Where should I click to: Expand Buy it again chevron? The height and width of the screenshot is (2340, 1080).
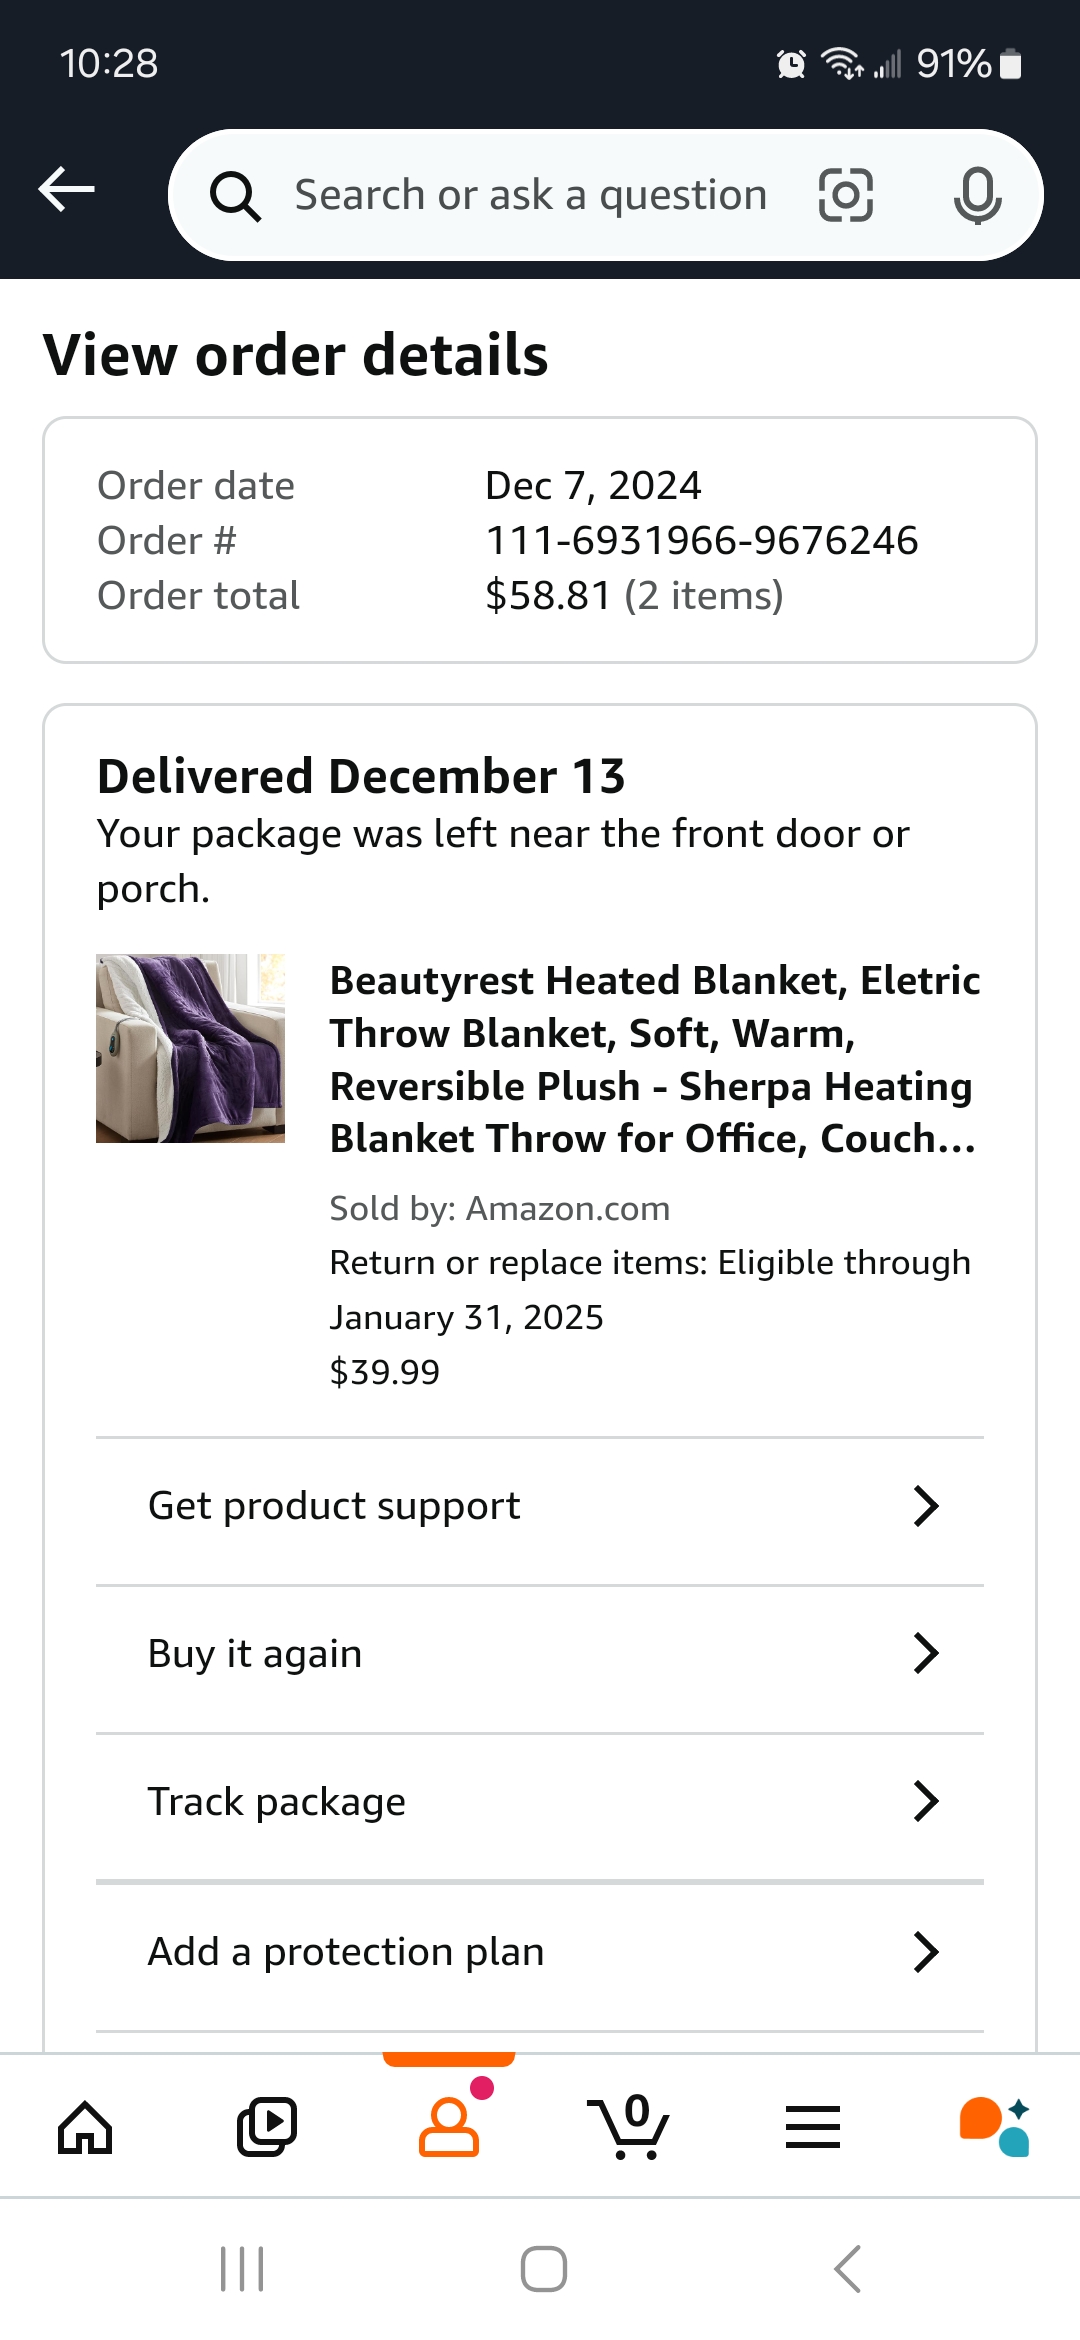926,1654
